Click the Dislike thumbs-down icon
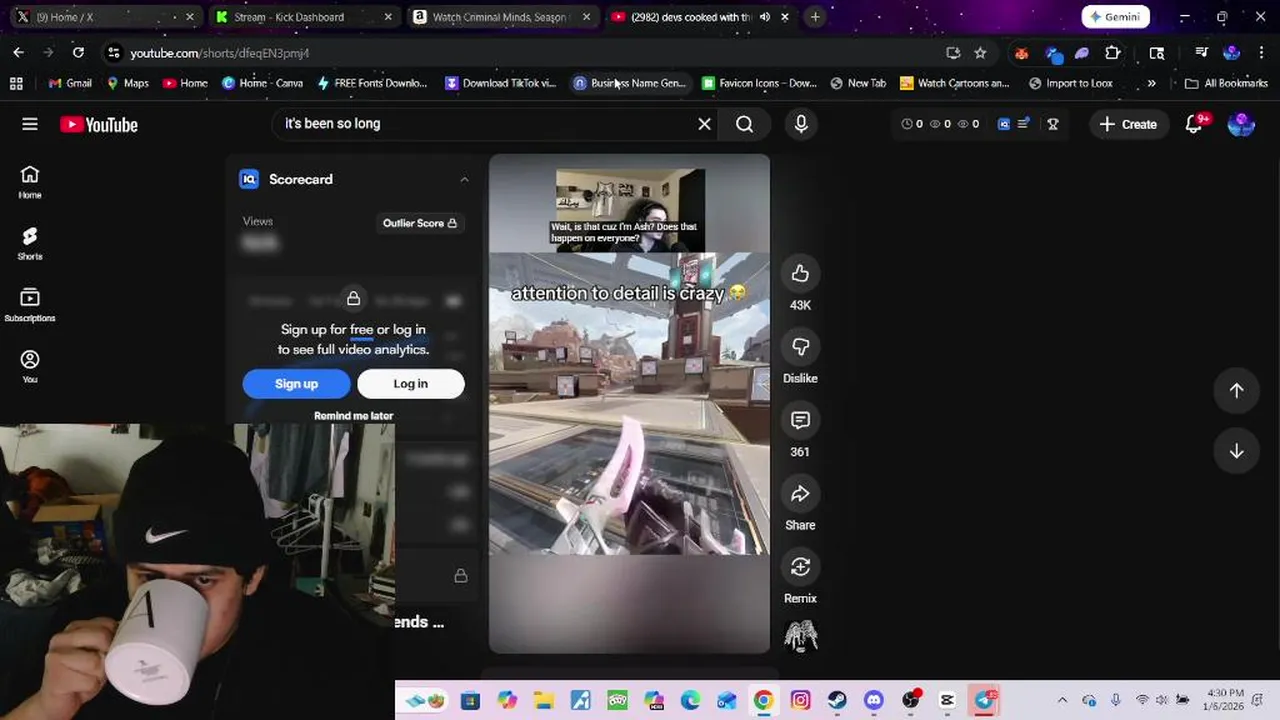 [800, 347]
